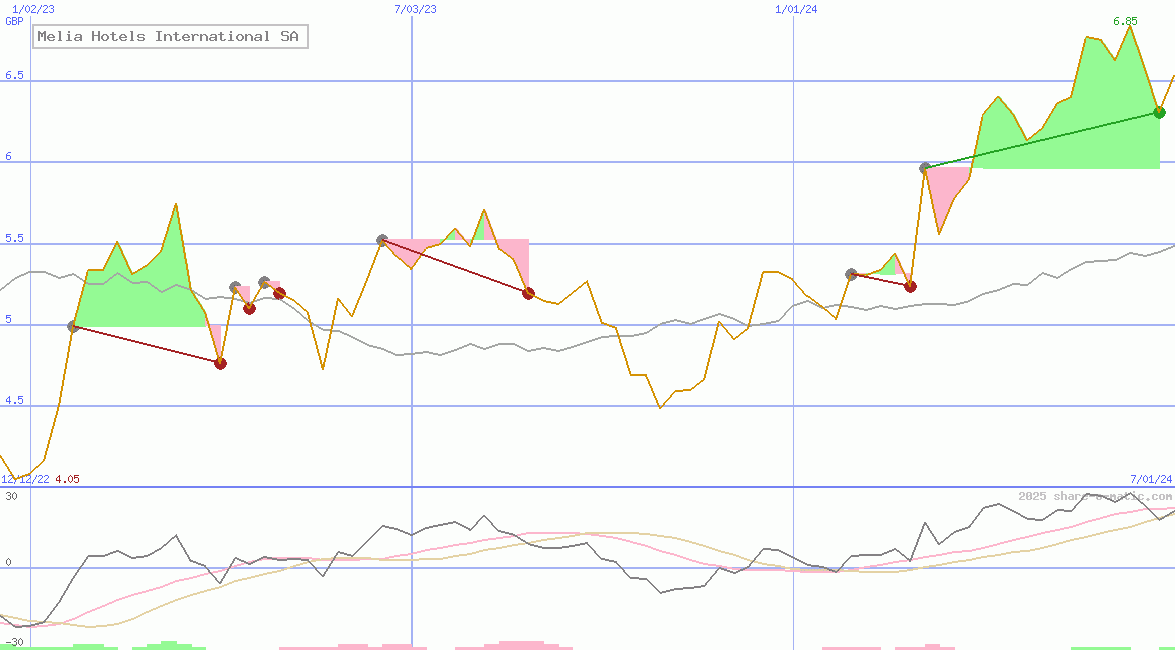
Task: Click the 6.5 price axis label
Action: point(14,76)
